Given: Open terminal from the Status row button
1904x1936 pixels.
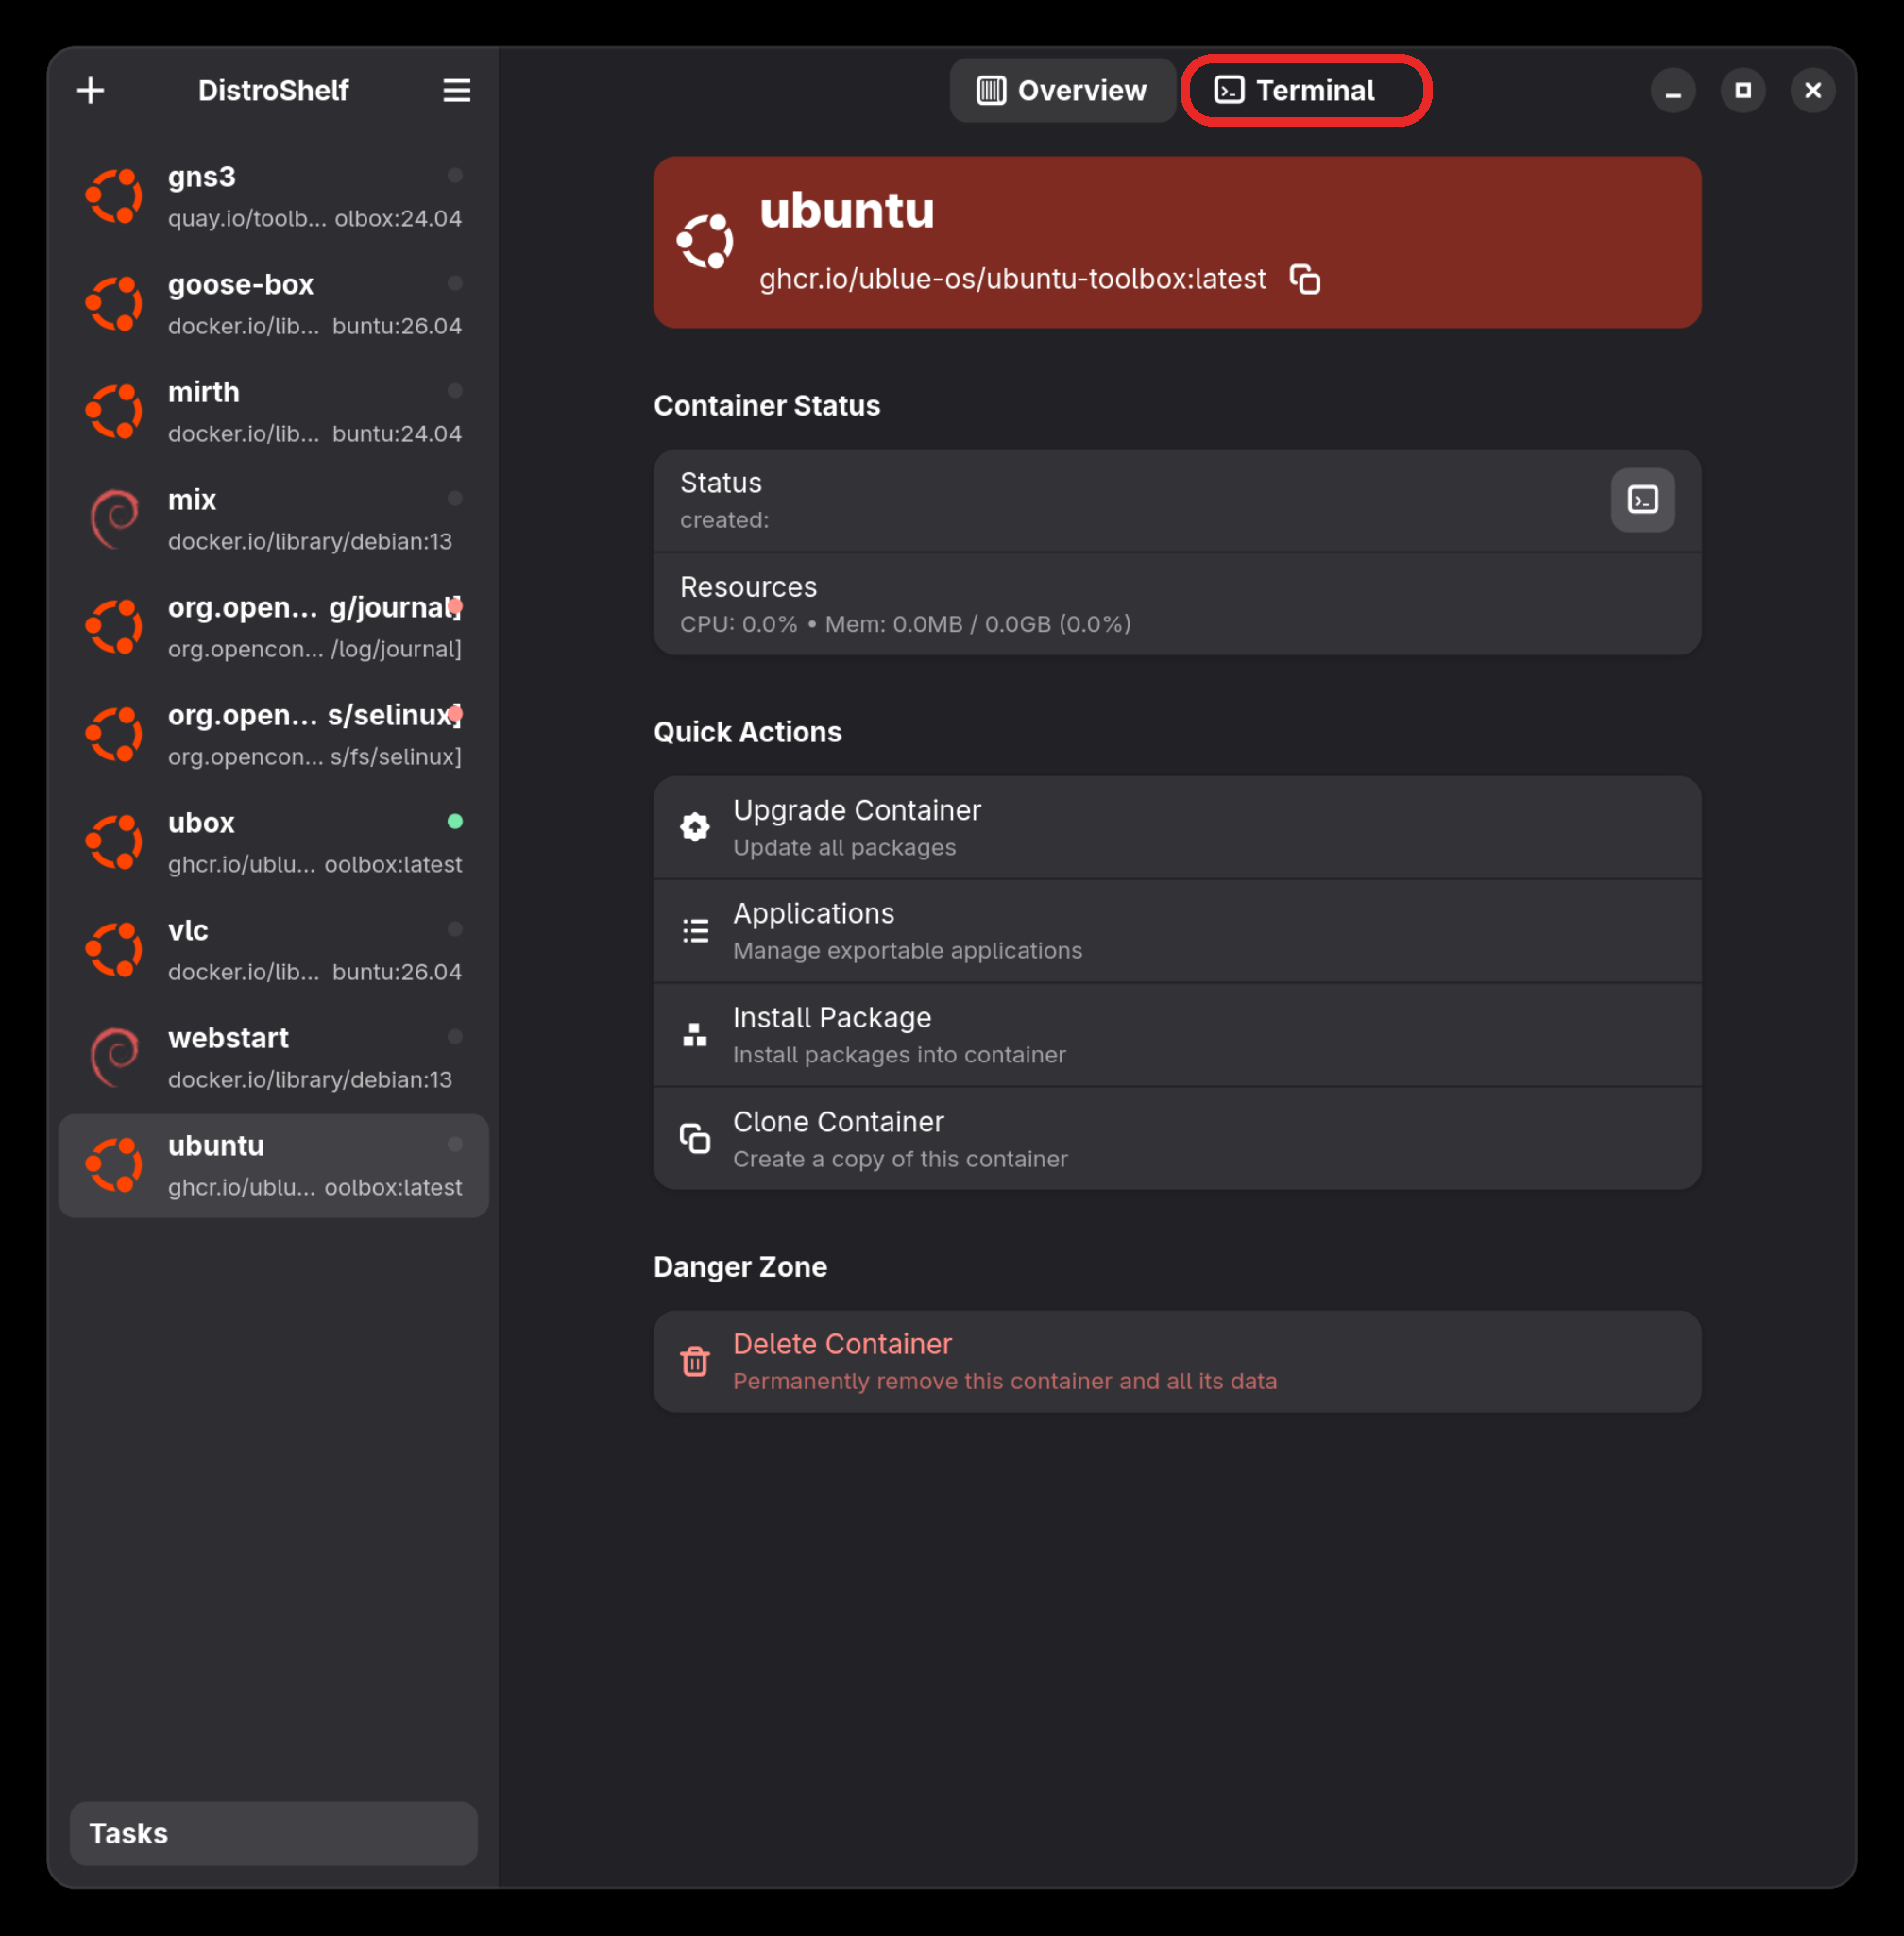Looking at the screenshot, I should 1643,500.
